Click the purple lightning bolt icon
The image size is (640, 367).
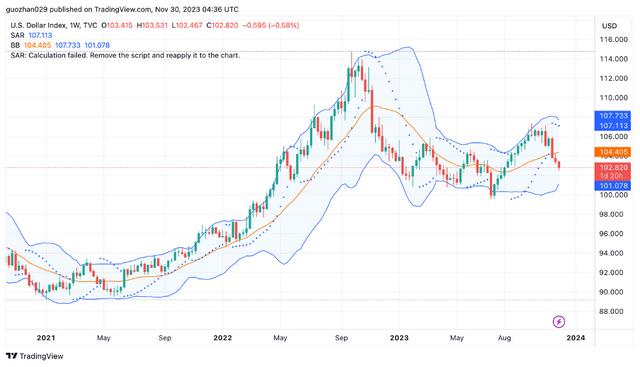point(559,322)
